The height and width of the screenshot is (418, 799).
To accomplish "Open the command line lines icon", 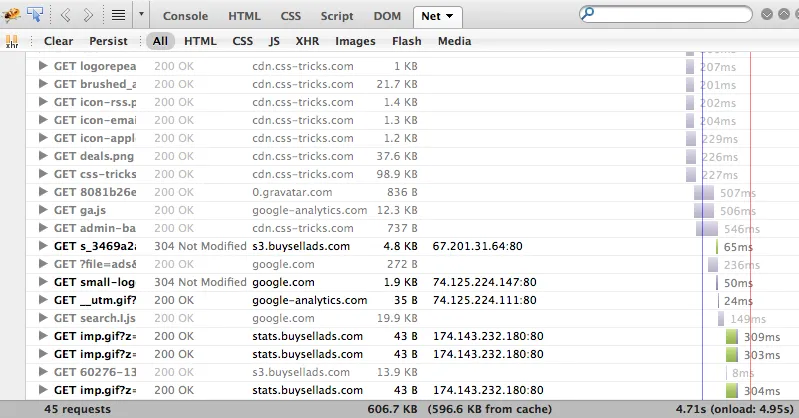I will coord(118,15).
